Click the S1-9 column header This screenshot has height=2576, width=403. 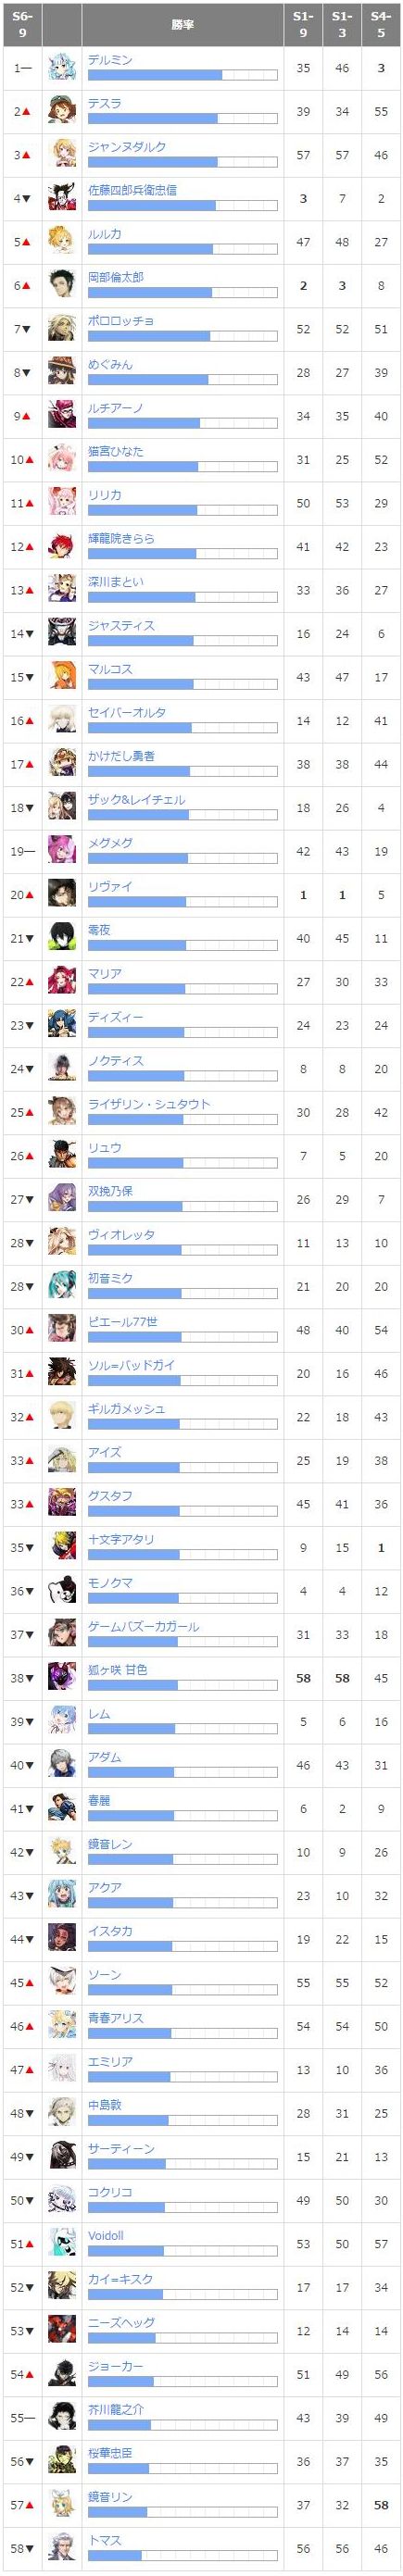pos(303,24)
